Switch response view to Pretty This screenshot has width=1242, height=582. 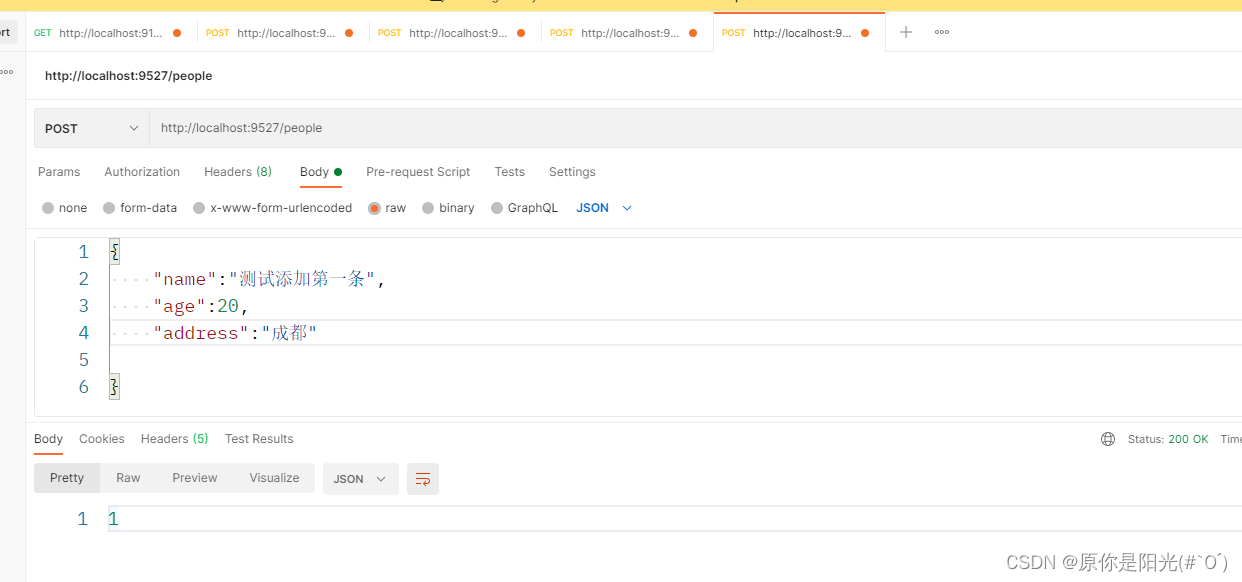coord(67,478)
